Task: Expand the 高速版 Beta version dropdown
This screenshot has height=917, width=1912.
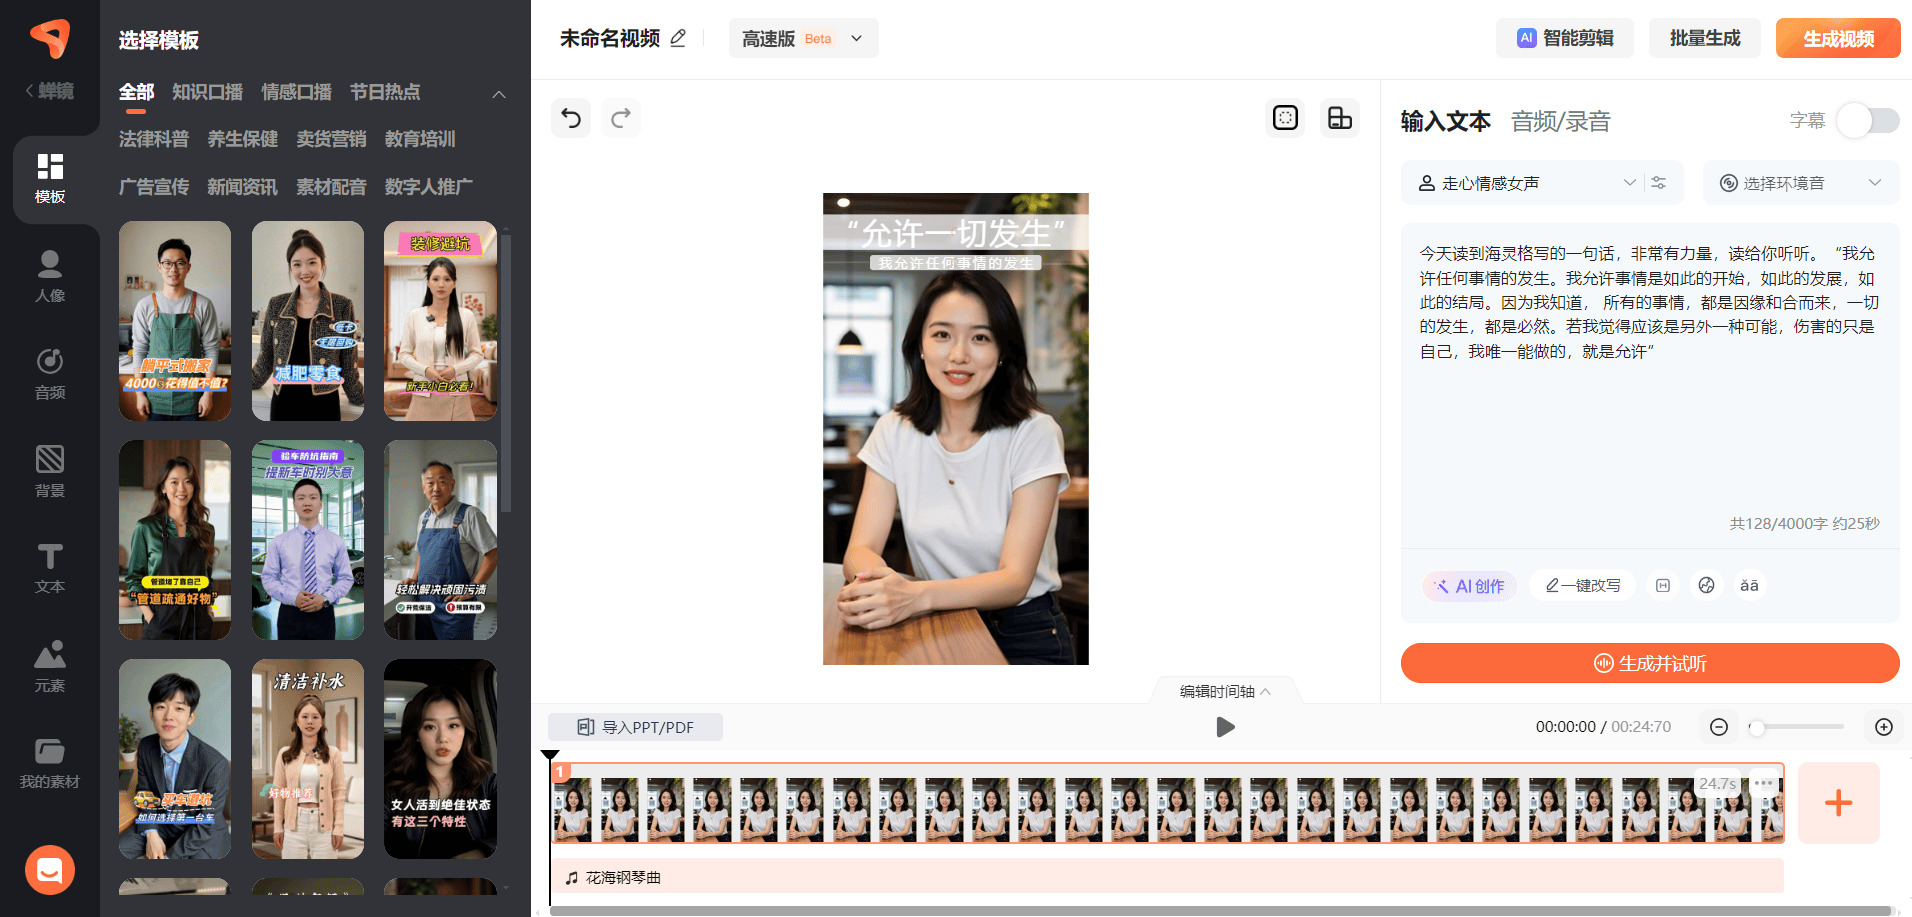Action: [x=803, y=38]
